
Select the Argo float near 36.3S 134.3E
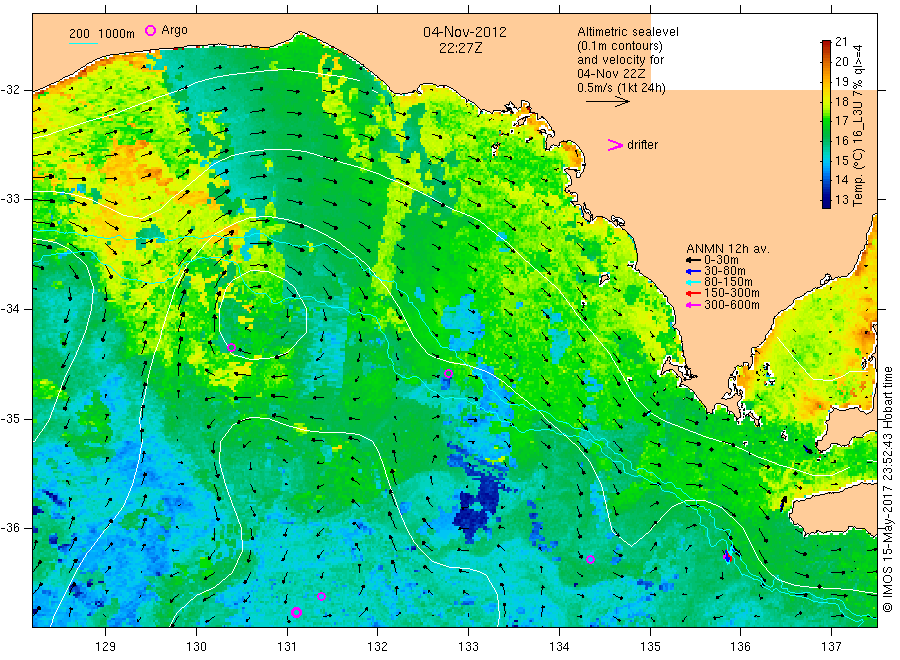click(590, 559)
